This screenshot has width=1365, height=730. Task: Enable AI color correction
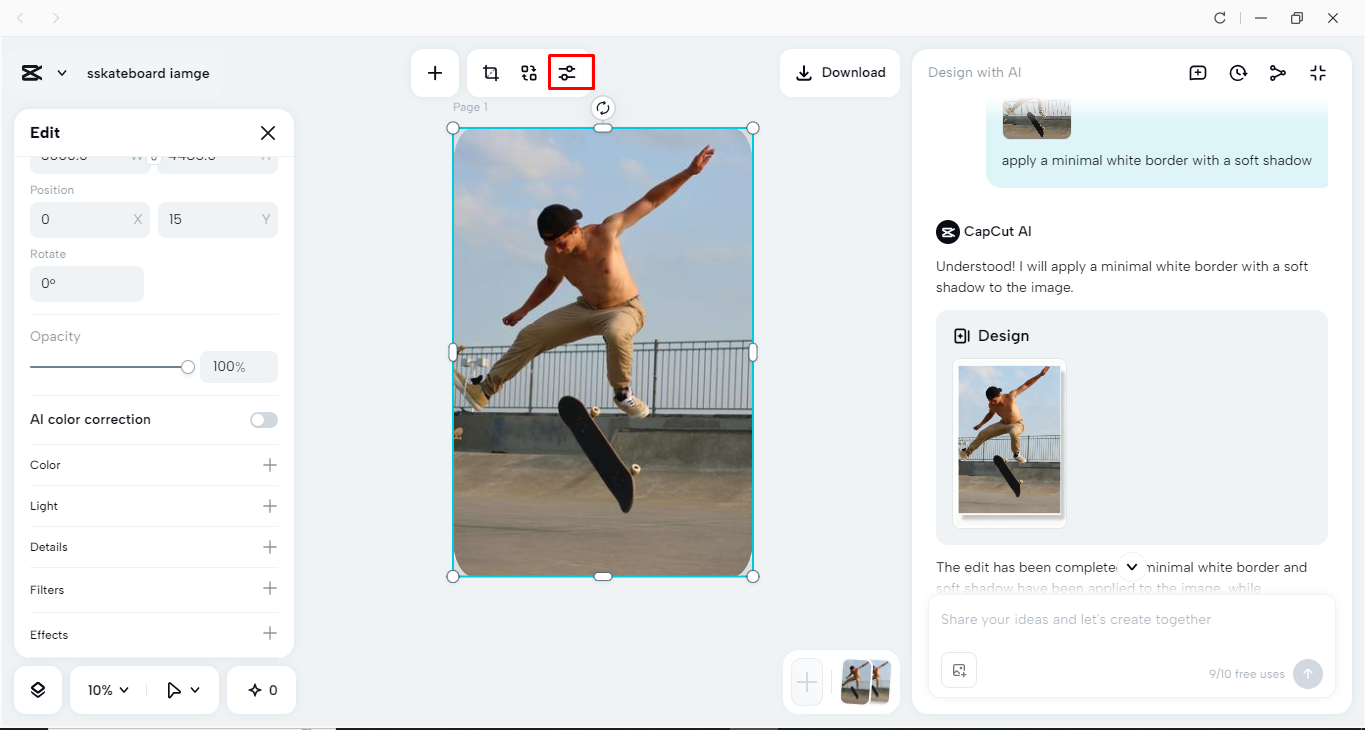point(263,419)
